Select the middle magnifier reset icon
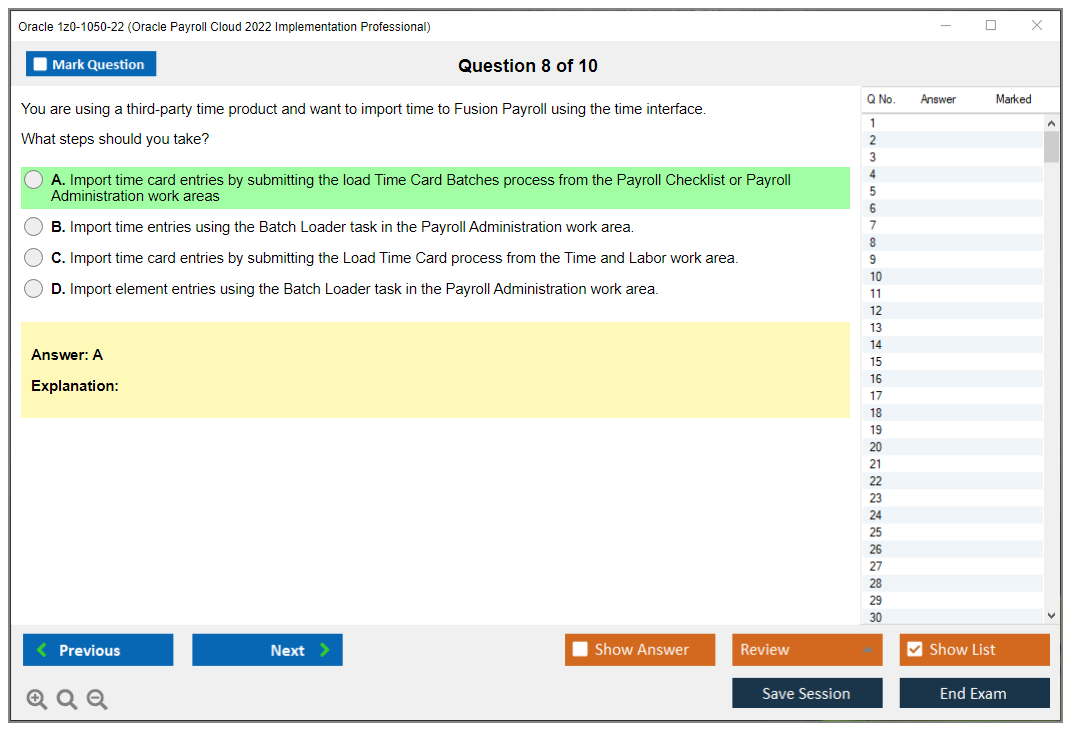Image resolution: width=1075 pixels, height=735 pixels. pos(66,699)
